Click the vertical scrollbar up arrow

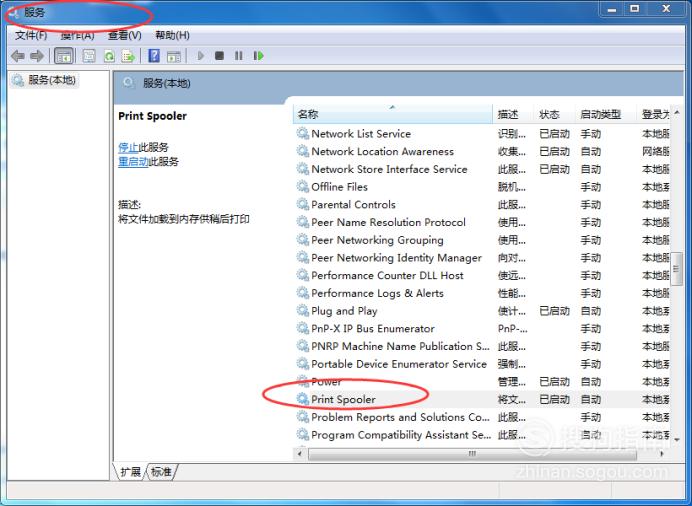coord(677,112)
